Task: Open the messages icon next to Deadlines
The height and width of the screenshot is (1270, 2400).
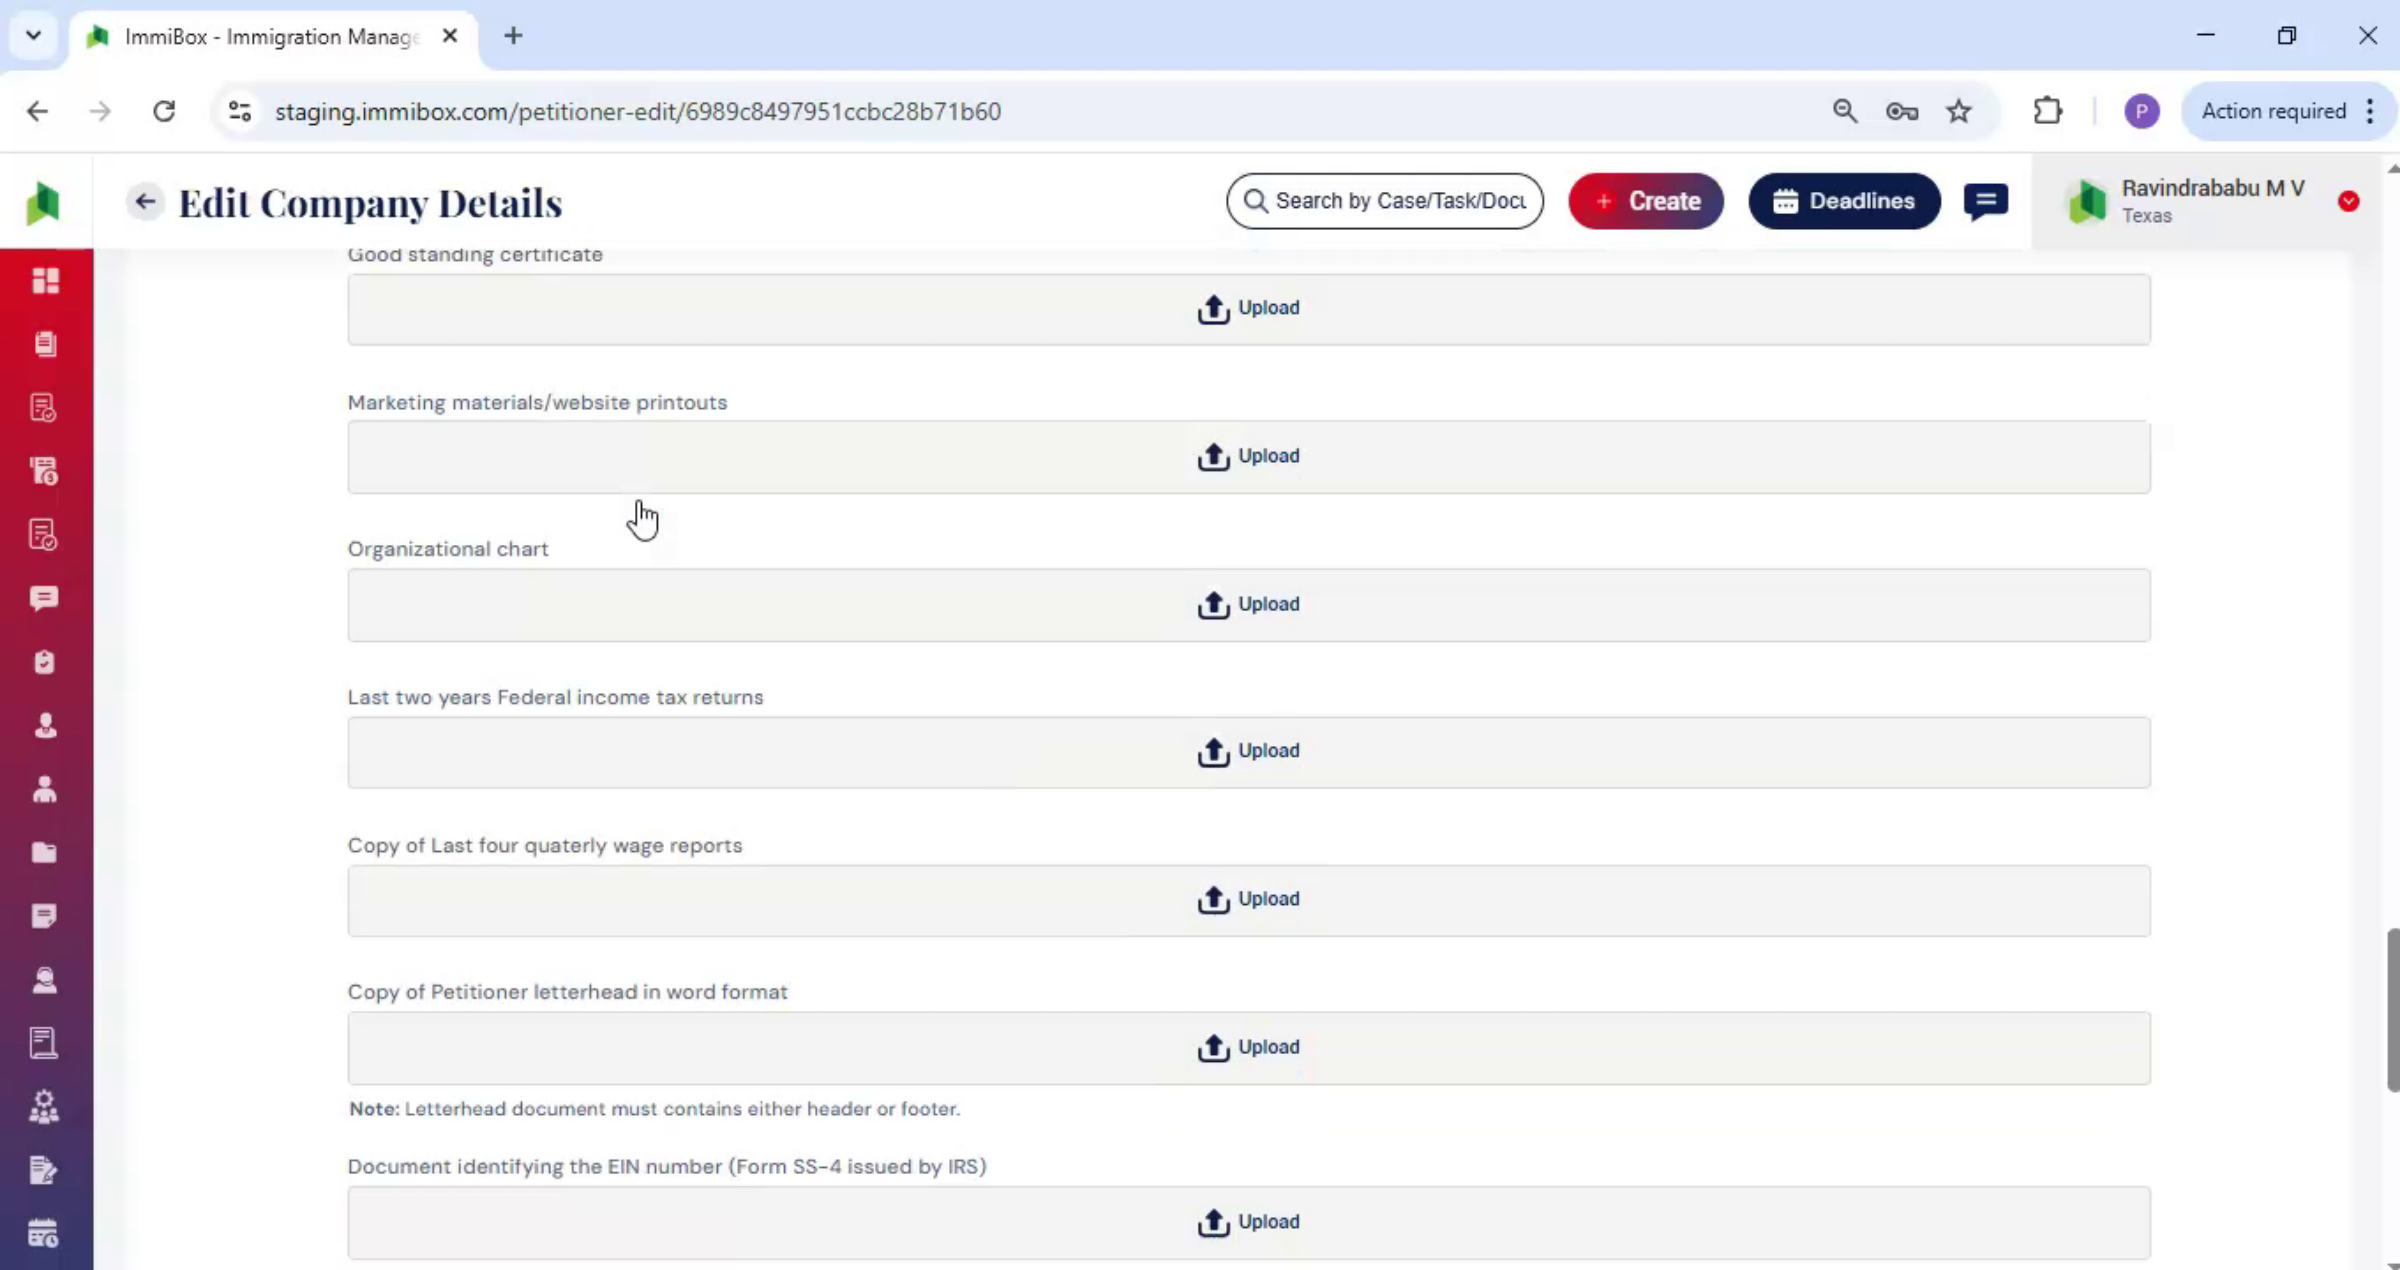Action: click(x=1985, y=201)
